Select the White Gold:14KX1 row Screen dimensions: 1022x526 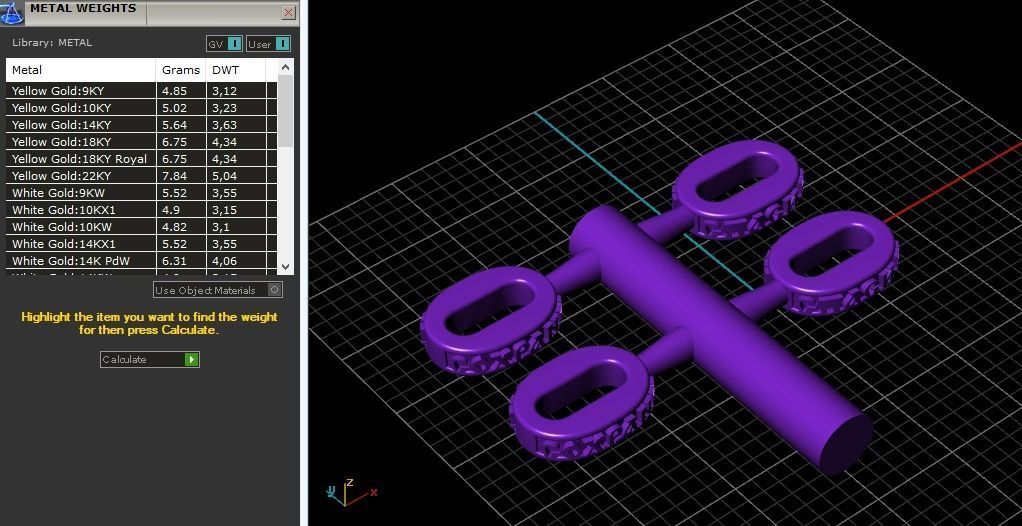coord(141,244)
